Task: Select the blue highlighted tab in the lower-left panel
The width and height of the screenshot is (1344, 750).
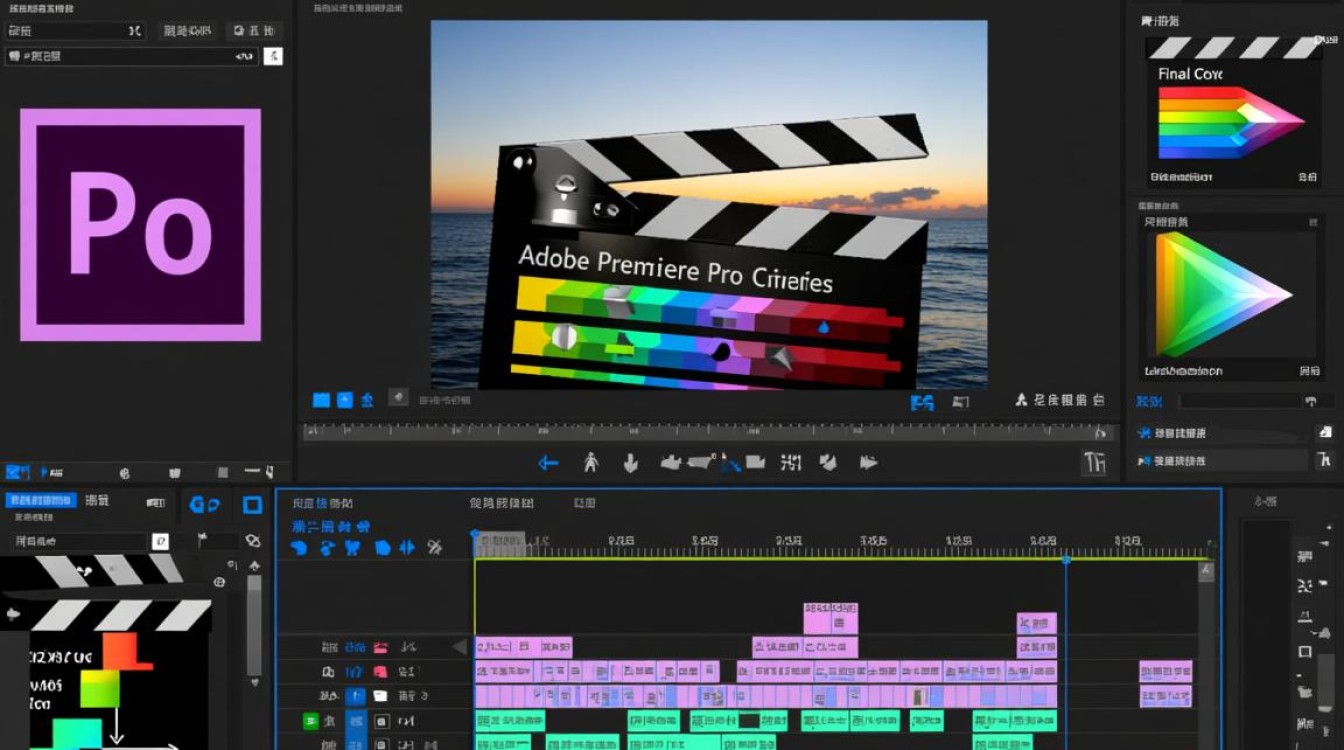Action: 41,500
